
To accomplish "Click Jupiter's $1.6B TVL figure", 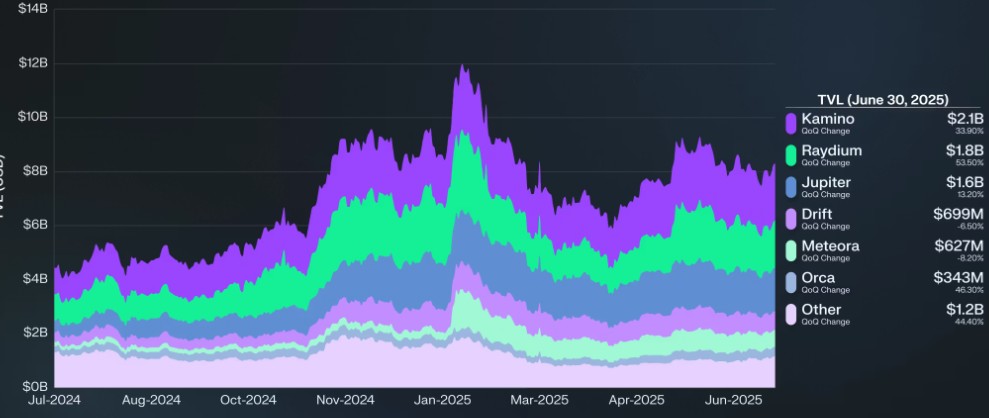I will tap(966, 182).
